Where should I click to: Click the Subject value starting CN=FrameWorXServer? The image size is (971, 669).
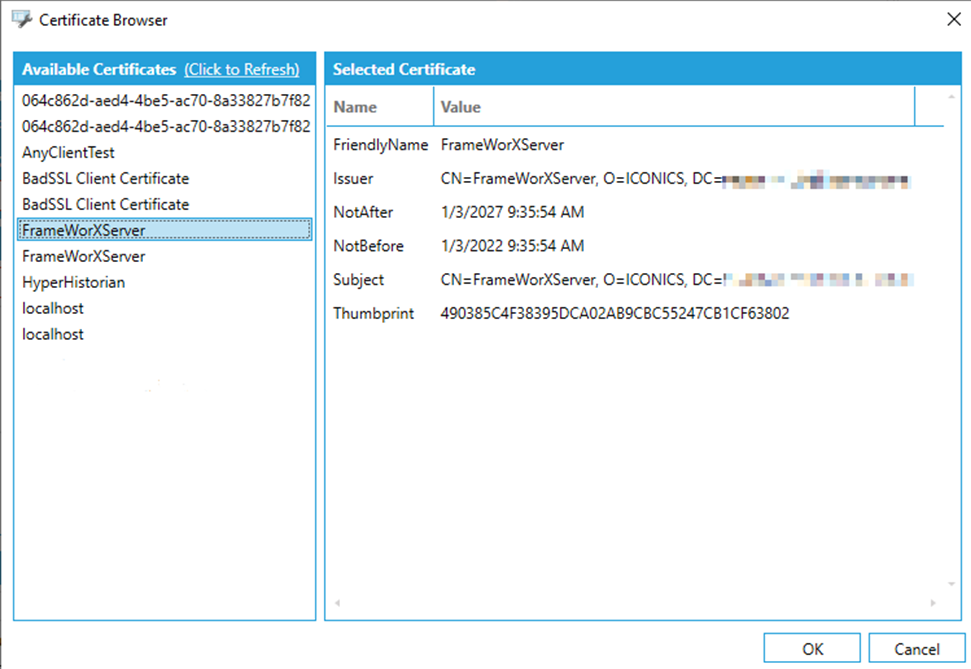676,280
